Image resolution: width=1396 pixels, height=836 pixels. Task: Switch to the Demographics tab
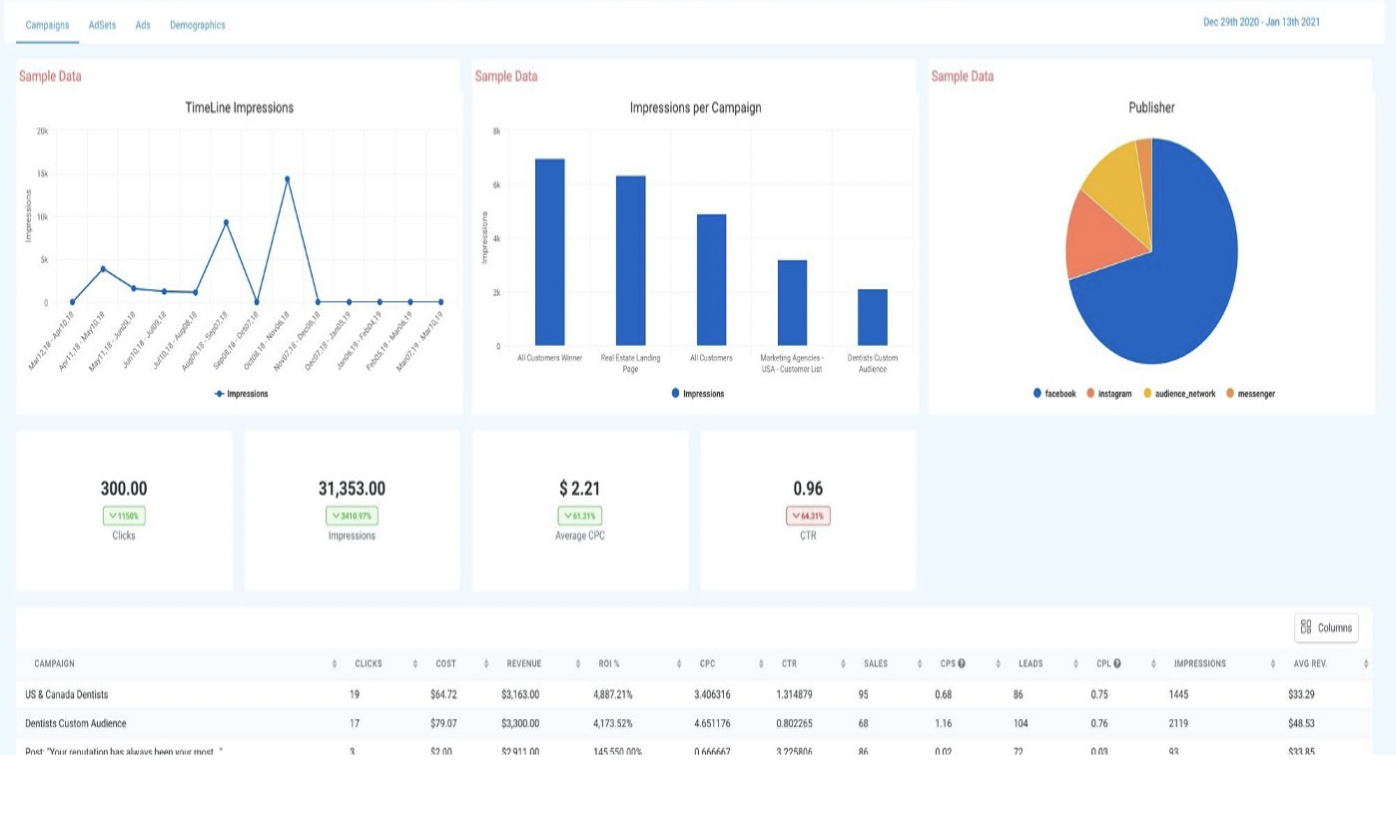pyautogui.click(x=197, y=25)
